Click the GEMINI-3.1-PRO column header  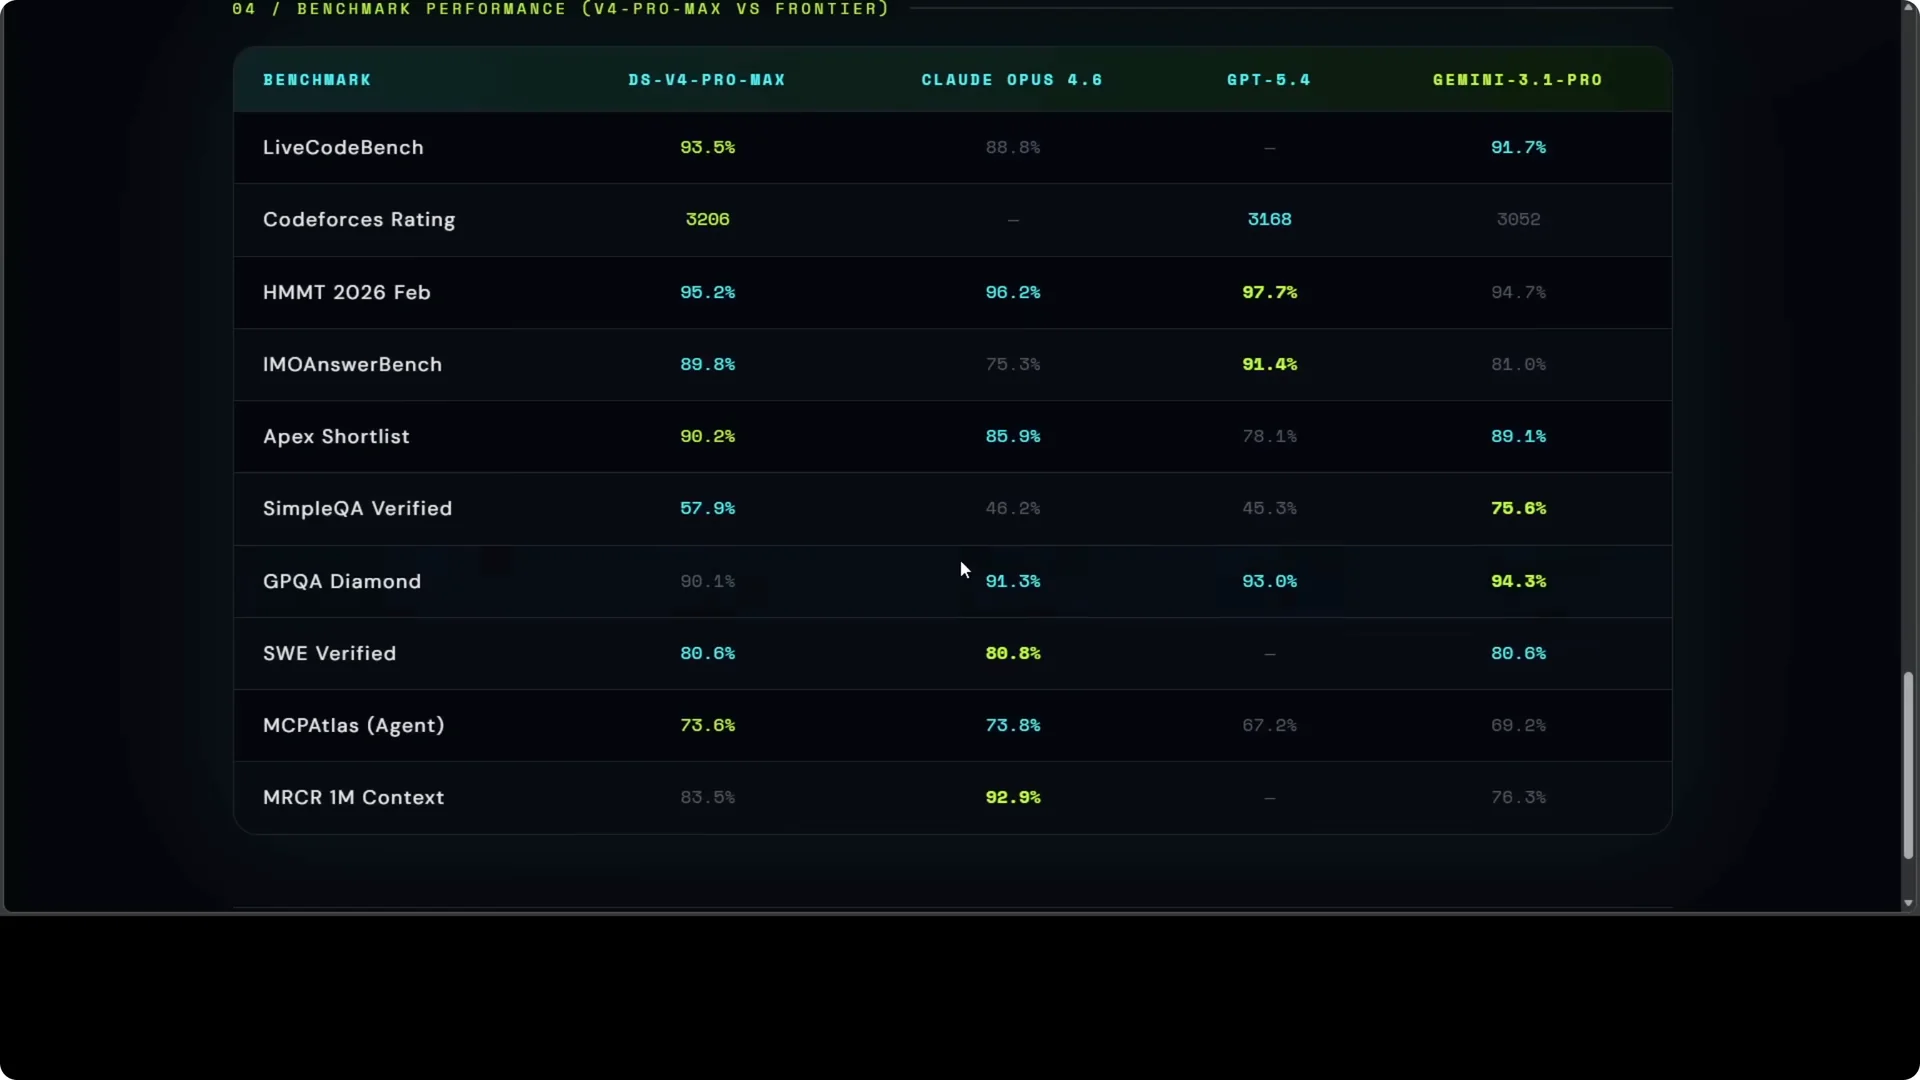pos(1518,80)
